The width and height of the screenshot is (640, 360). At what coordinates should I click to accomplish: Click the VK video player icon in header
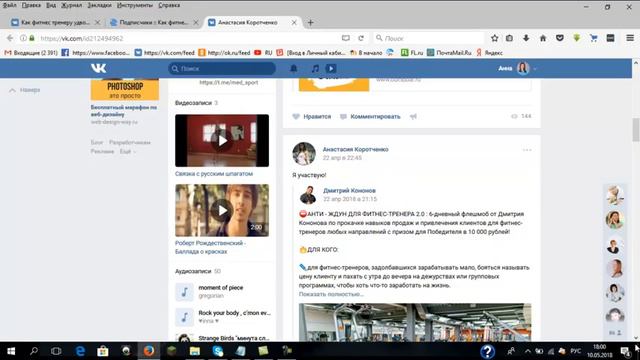pos(331,69)
